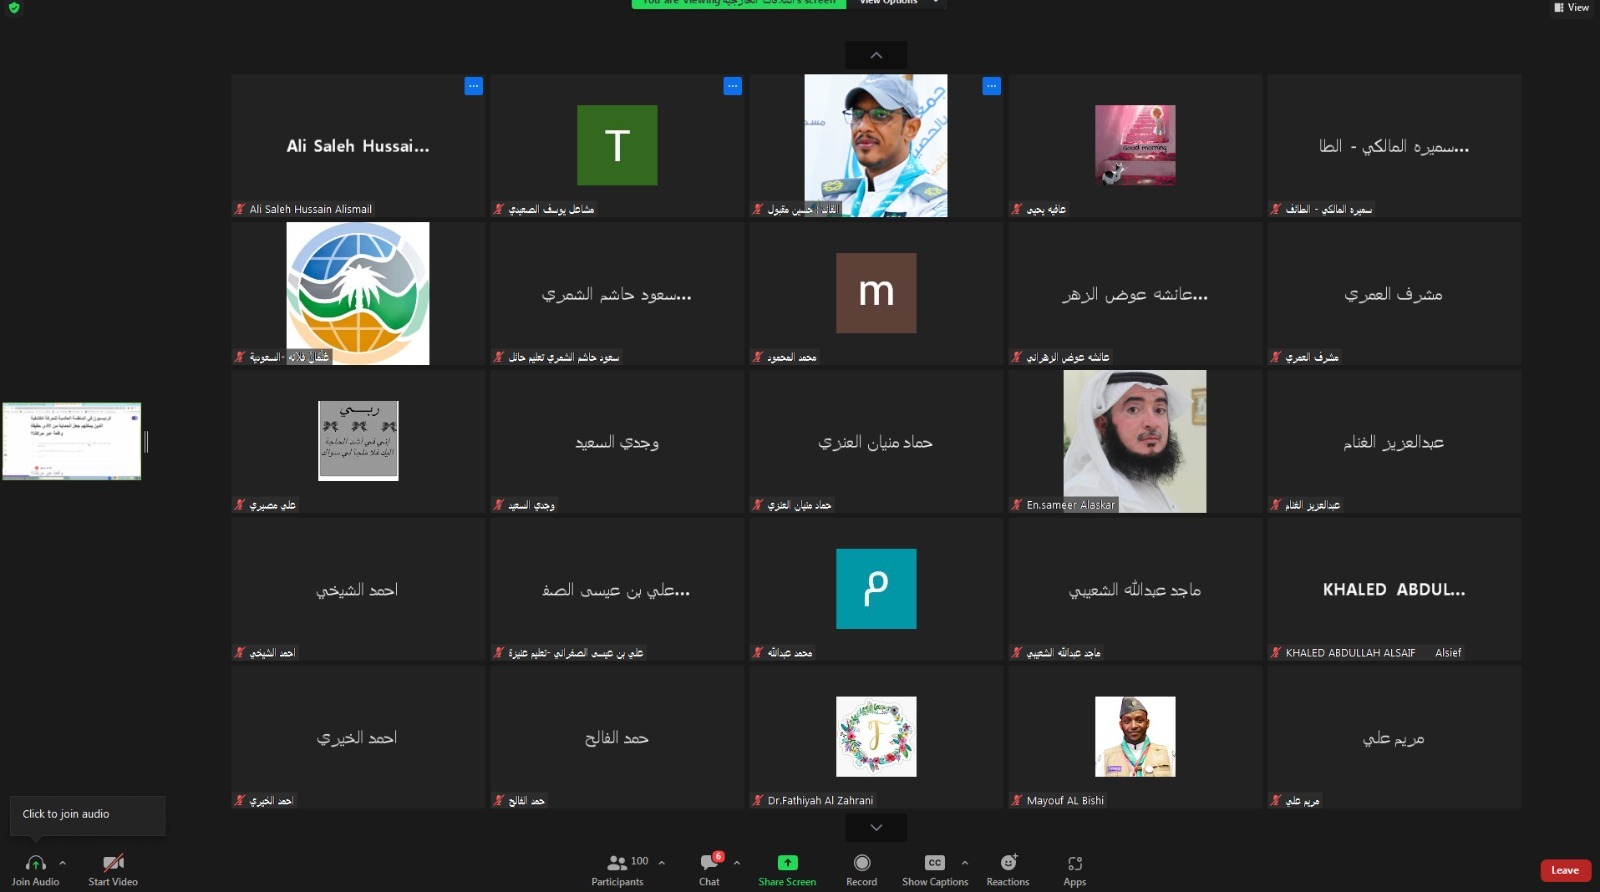Screen dimensions: 1600x892
Task: Expand the caret next to Participants
Action: (x=661, y=862)
